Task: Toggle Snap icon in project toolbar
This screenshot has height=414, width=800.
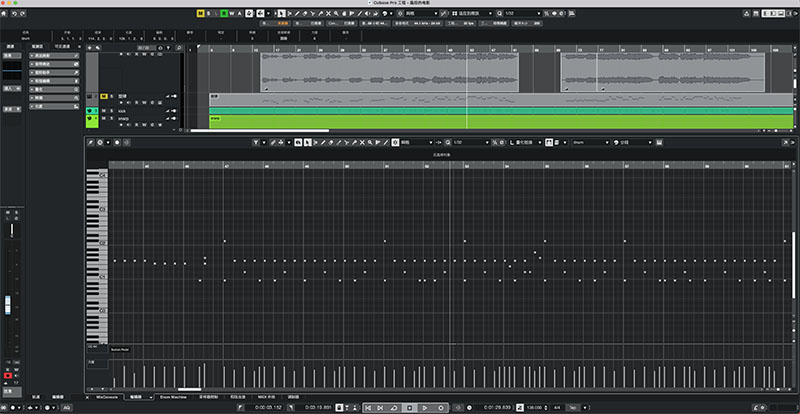Action: coord(400,13)
